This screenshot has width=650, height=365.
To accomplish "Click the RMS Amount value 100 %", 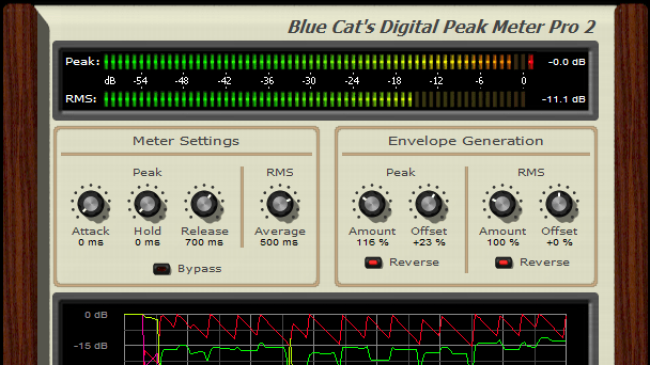I will pyautogui.click(x=503, y=242).
